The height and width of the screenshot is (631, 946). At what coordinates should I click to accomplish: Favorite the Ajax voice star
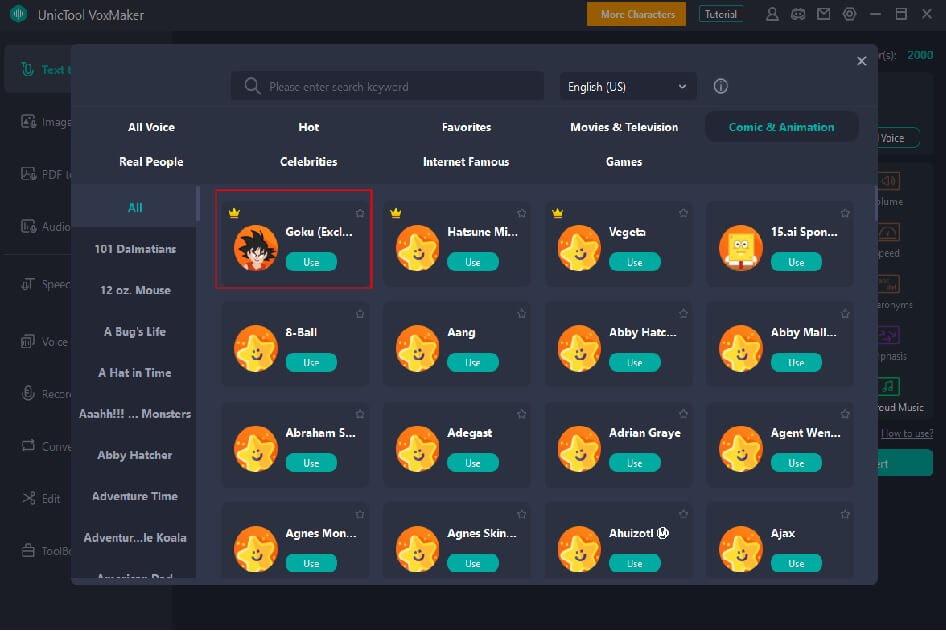click(845, 515)
